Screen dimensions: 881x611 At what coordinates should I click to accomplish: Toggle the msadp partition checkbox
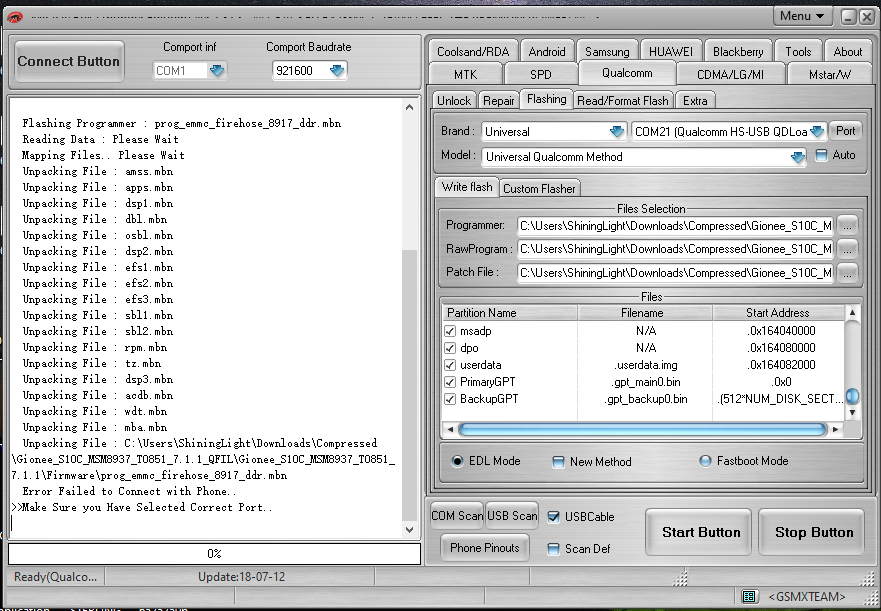[x=449, y=331]
